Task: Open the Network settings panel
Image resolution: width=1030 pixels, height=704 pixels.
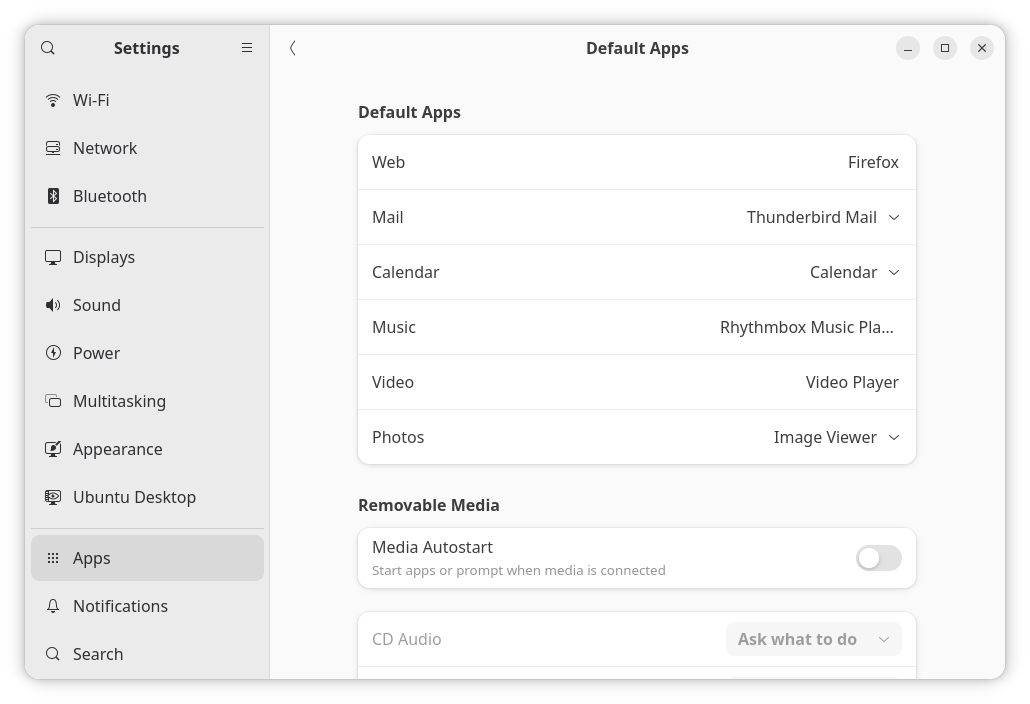Action: click(105, 148)
